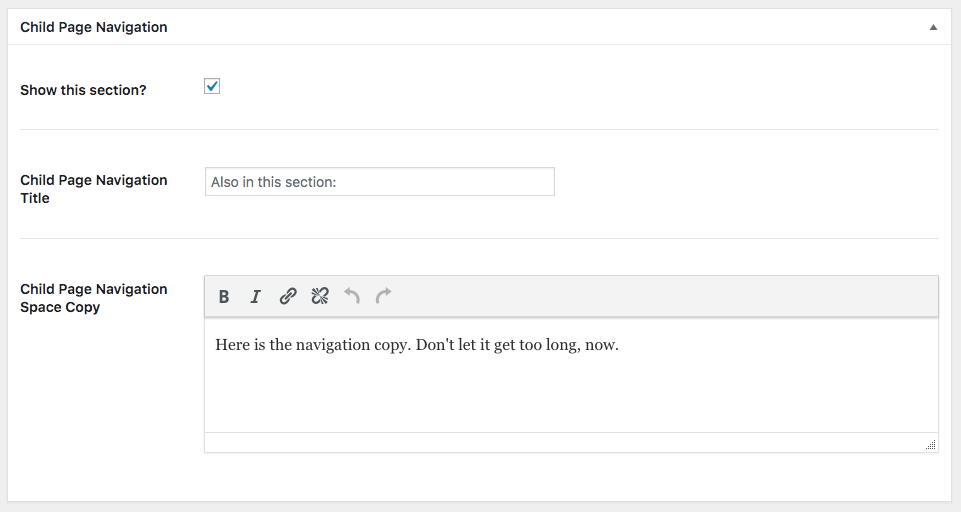Viewport: 961px width, 512px height.
Task: Click the "Show this section?" label
Action: (83, 90)
